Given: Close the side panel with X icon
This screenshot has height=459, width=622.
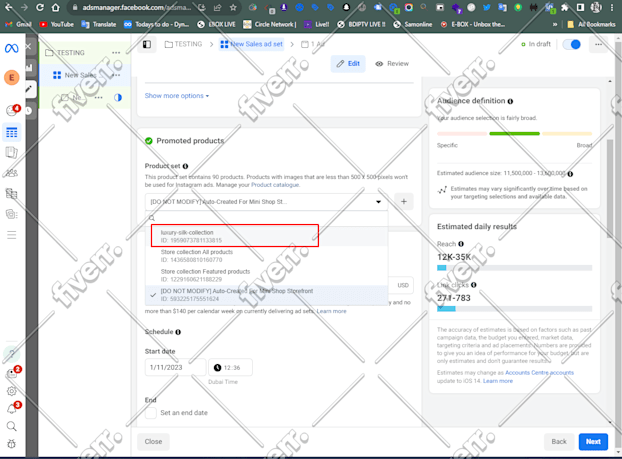Looking at the screenshot, I should pyautogui.click(x=28, y=46).
